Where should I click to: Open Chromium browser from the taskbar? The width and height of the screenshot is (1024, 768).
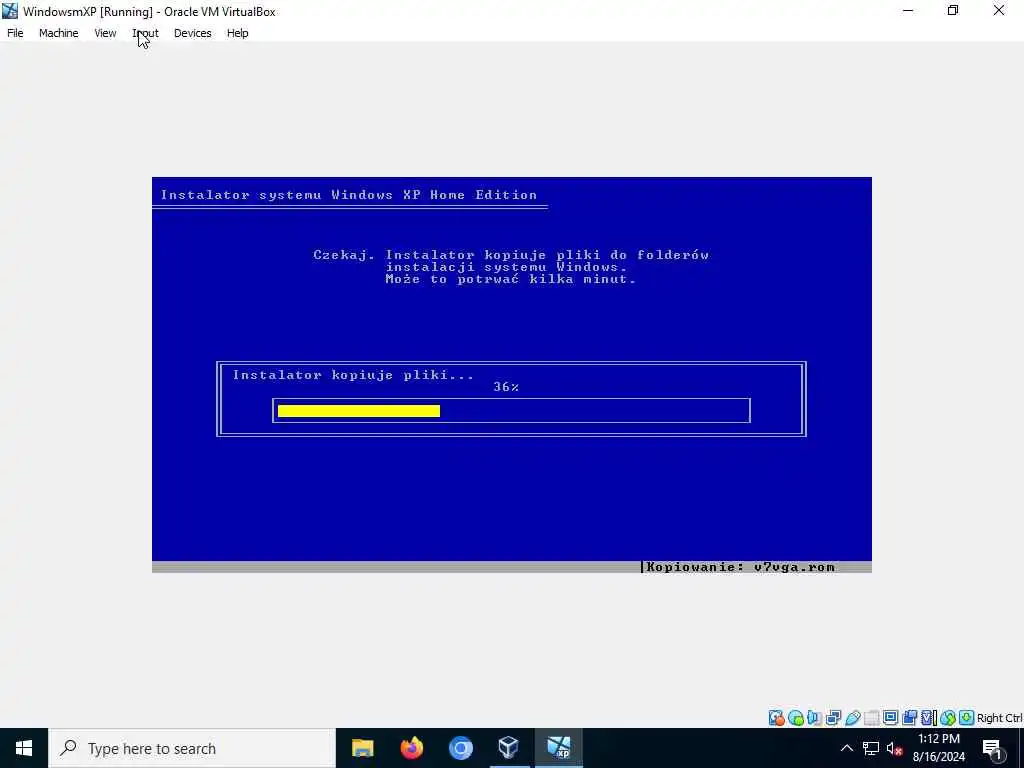460,748
